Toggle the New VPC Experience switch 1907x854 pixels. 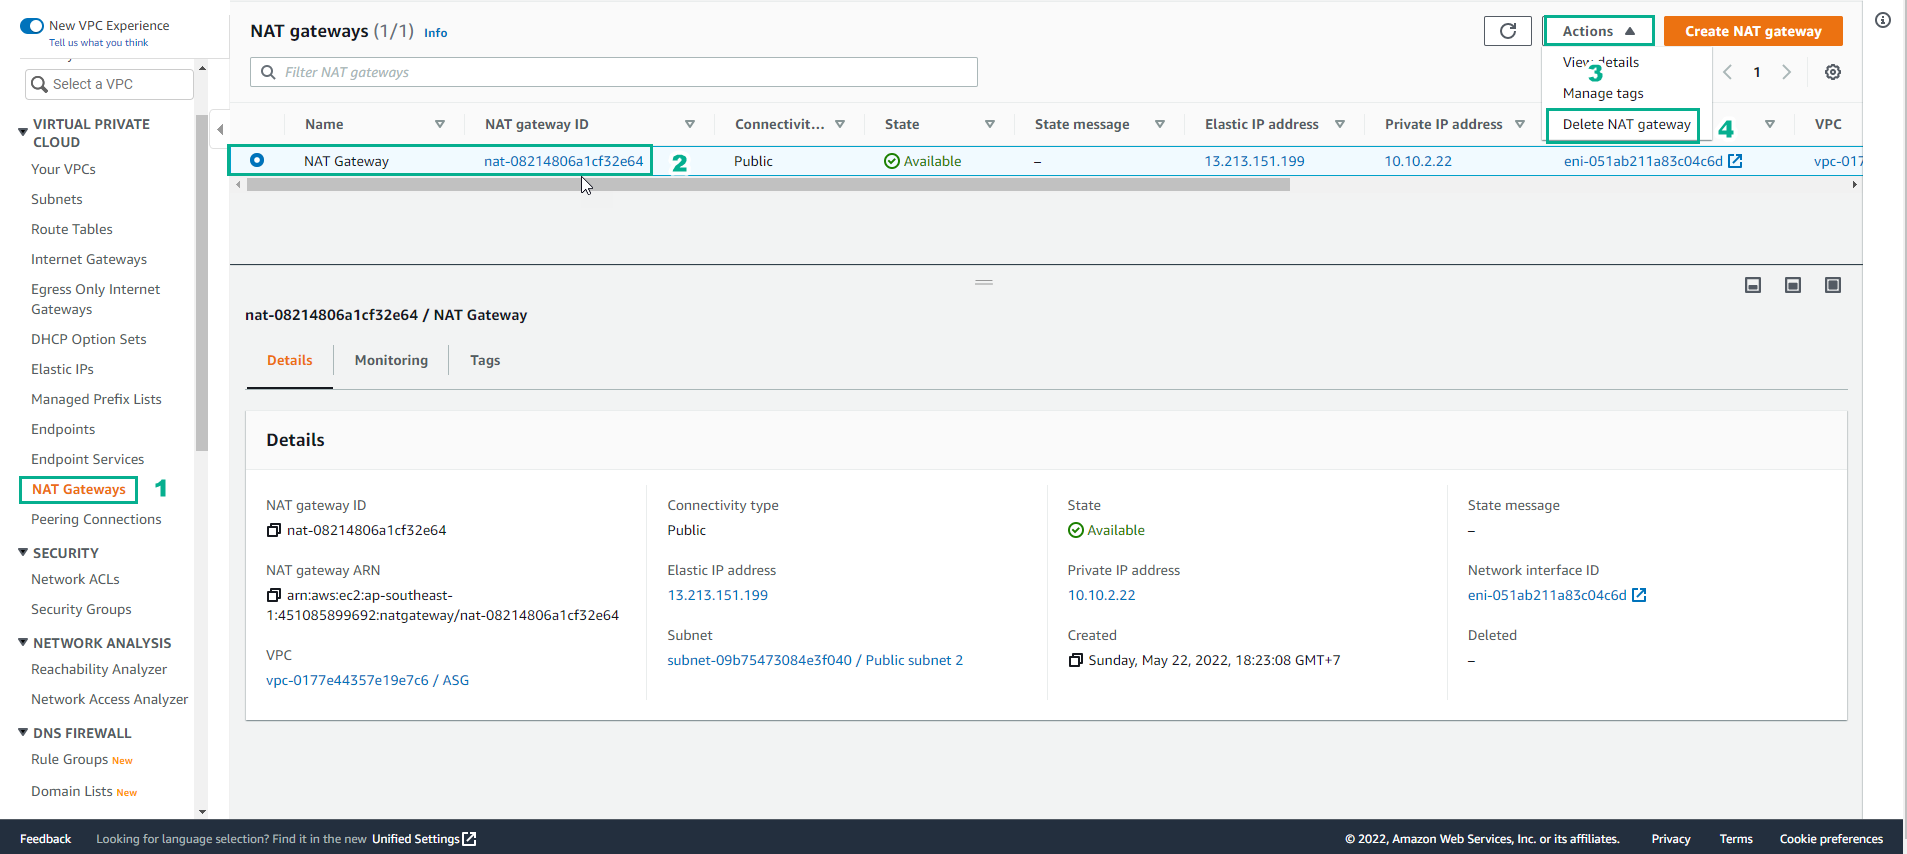pos(32,26)
